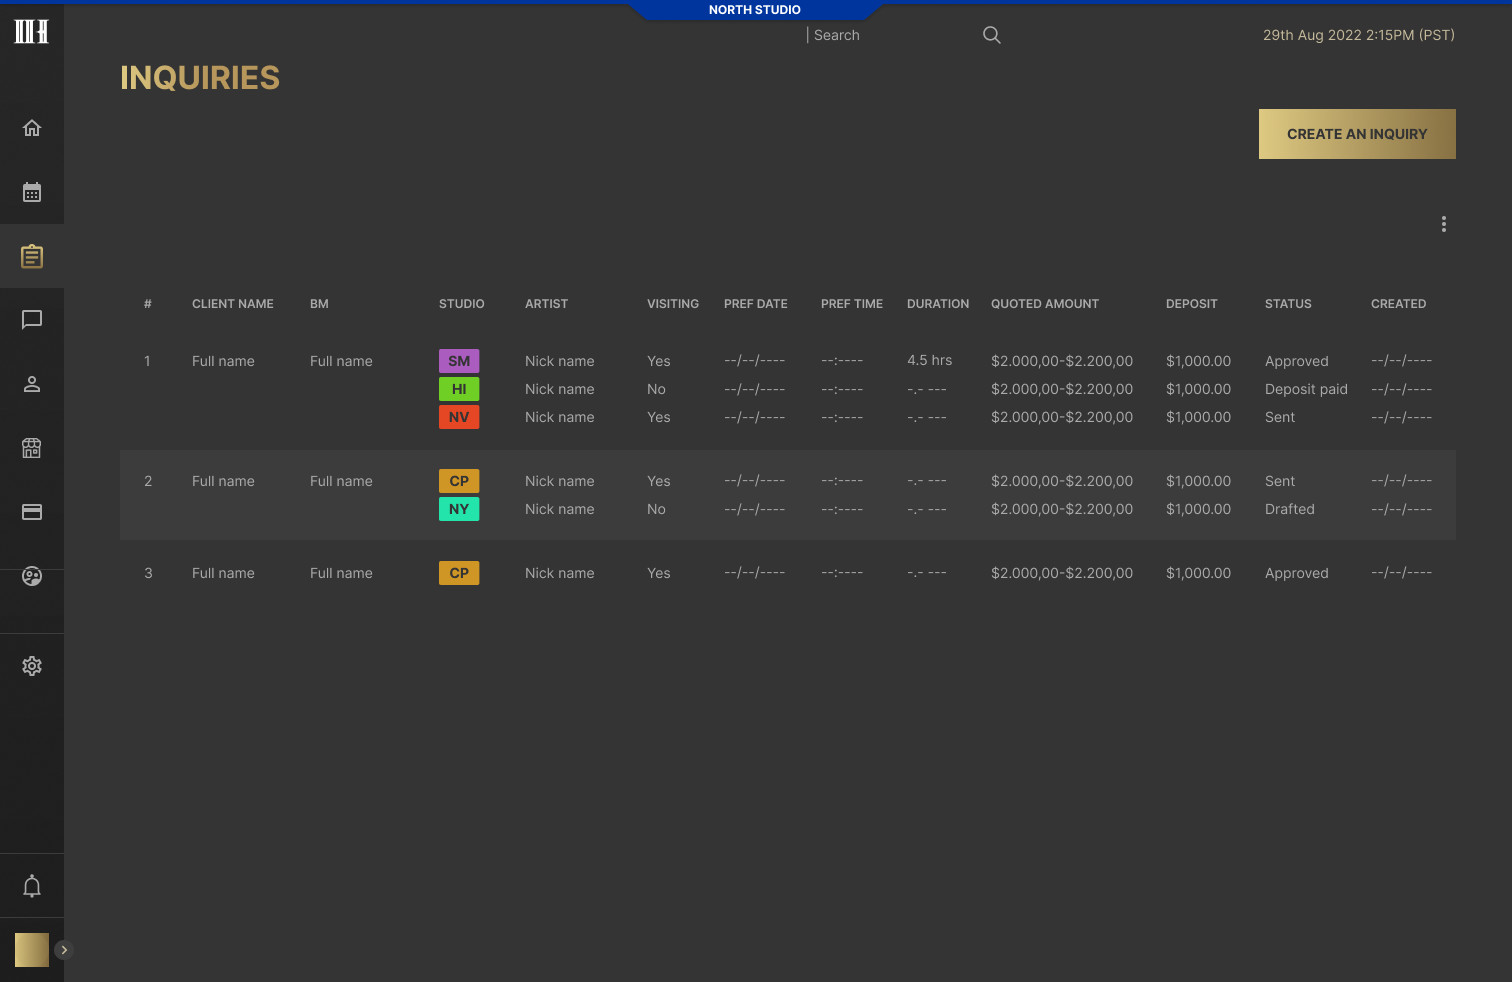Click the 'Approved' status in inquiry 1
Screen dimensions: 1512x982
coord(1297,361)
